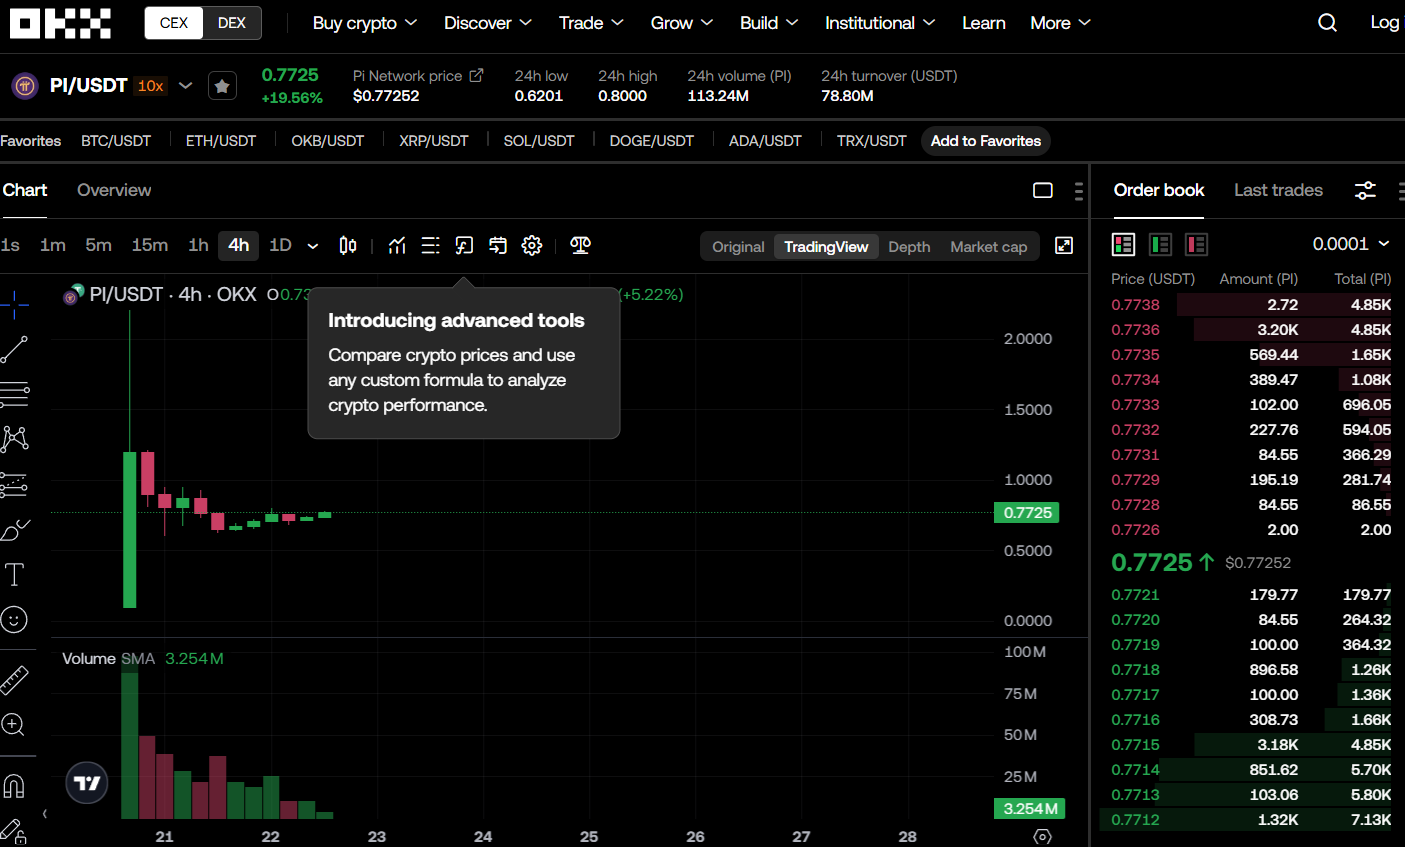This screenshot has height=847, width=1405.
Task: Open BTC/USDT favorite pair
Action: (116, 141)
